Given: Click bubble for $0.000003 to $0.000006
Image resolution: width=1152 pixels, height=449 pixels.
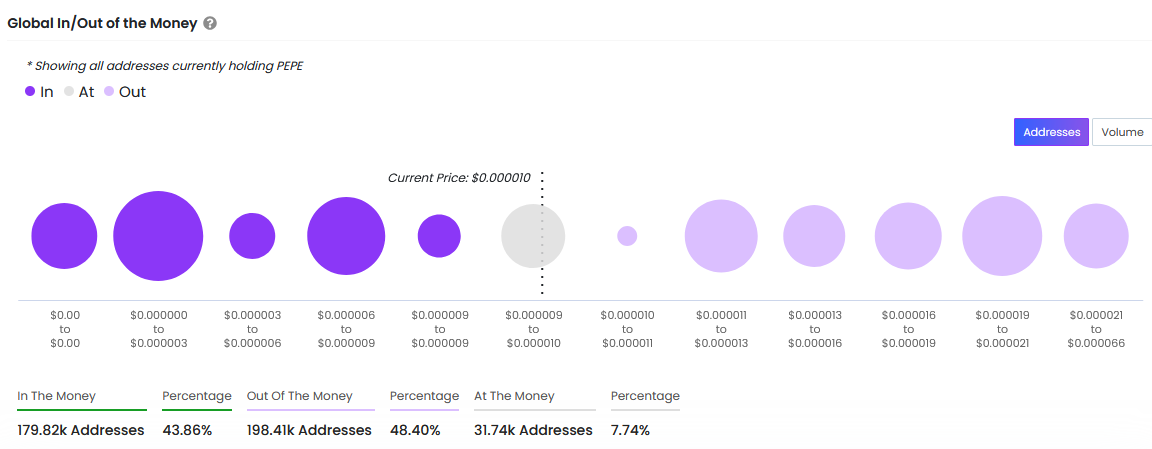Looking at the screenshot, I should coord(252,236).
